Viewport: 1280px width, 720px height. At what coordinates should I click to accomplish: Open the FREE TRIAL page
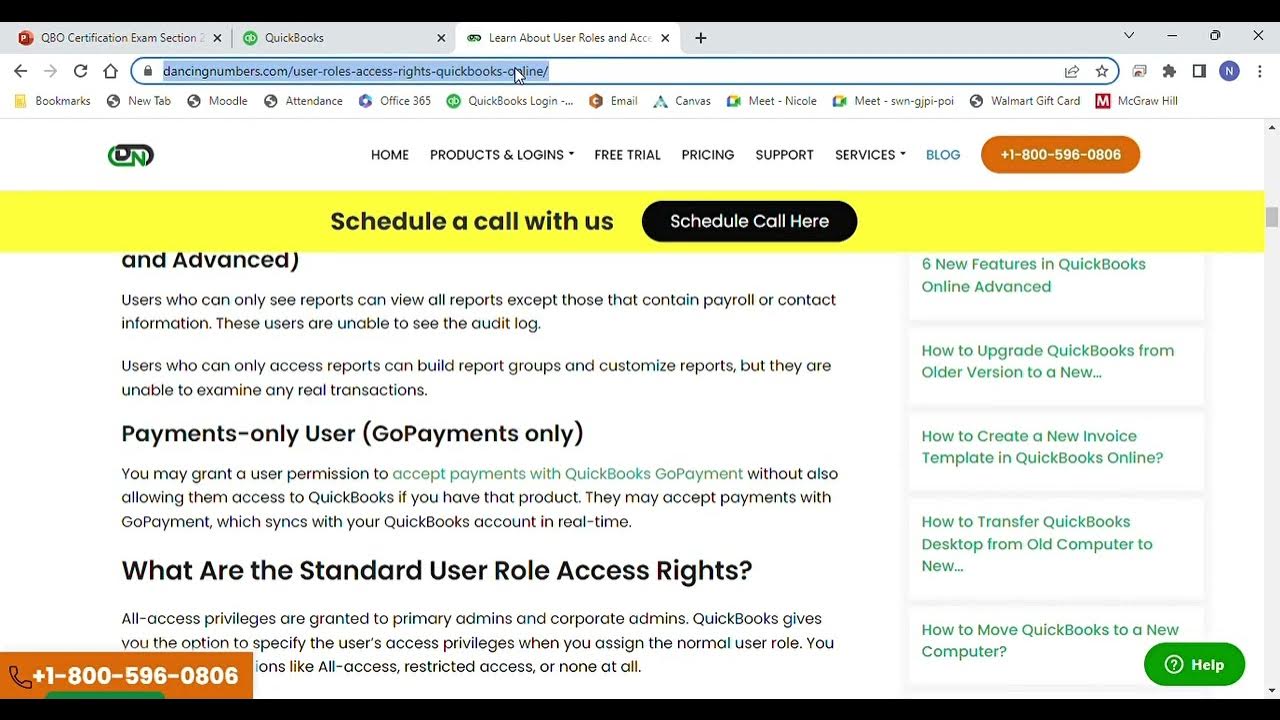coord(627,155)
